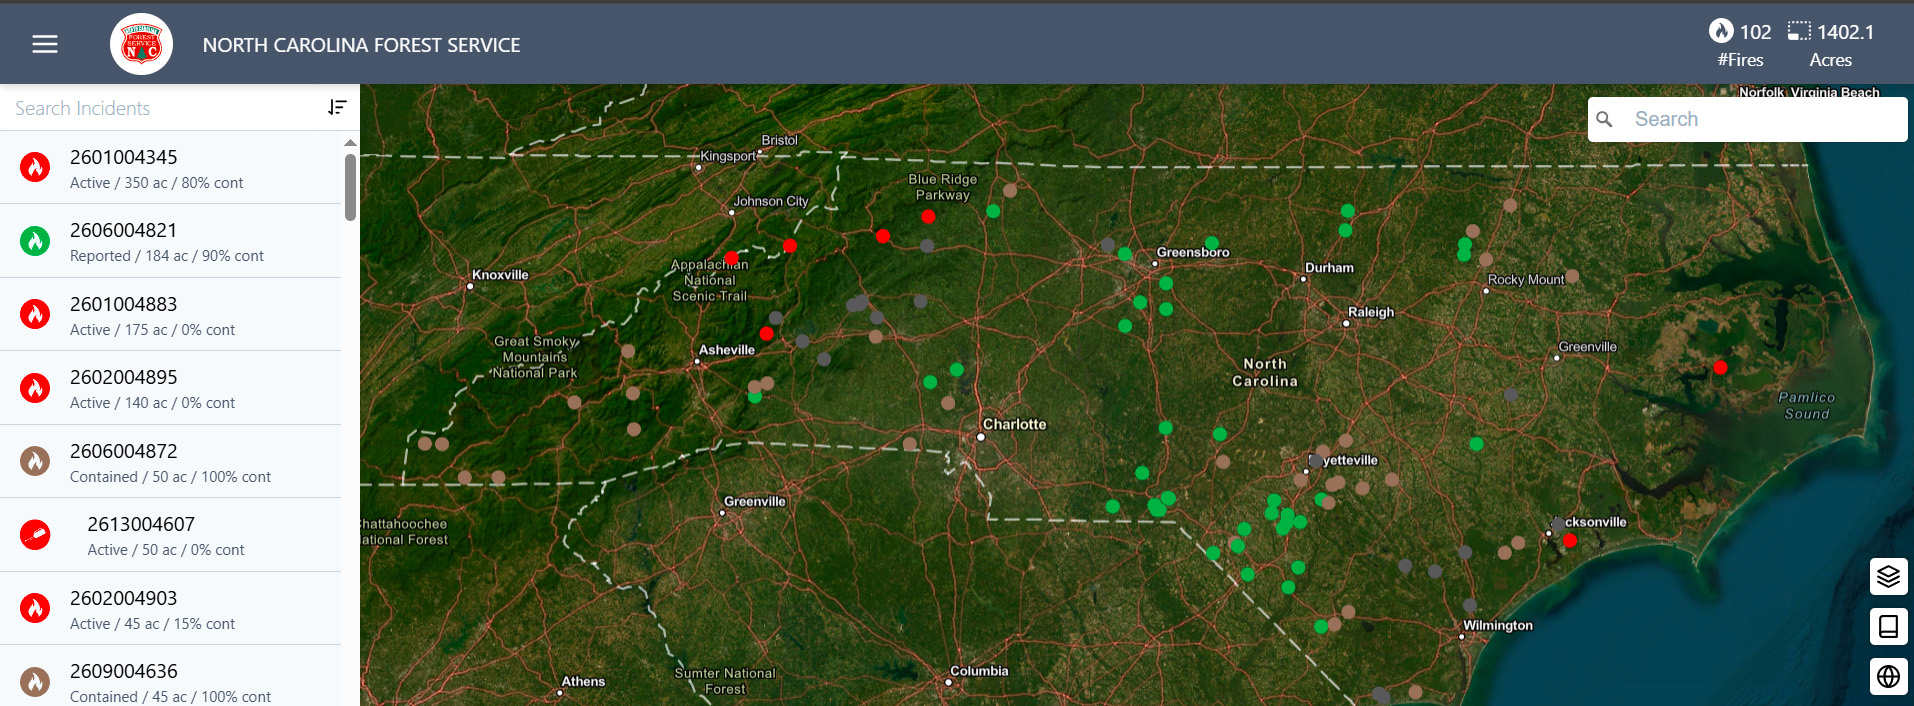Open the map legend book icon
Viewport: 1914px width, 706px height.
(x=1888, y=627)
